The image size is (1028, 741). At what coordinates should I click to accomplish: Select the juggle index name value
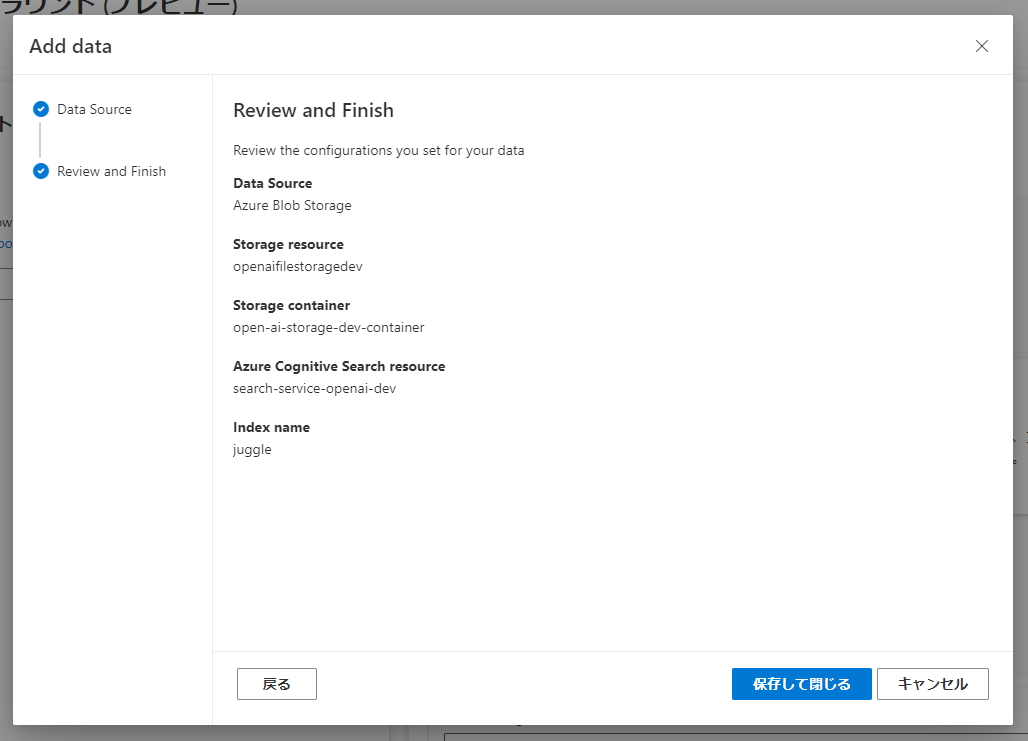point(252,450)
